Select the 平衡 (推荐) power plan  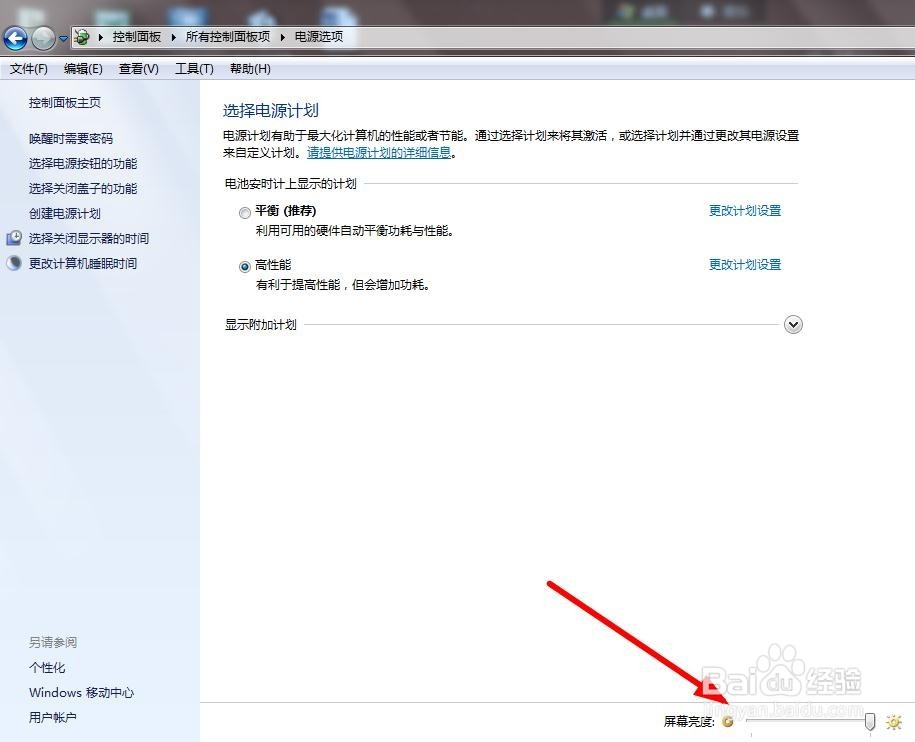click(244, 212)
